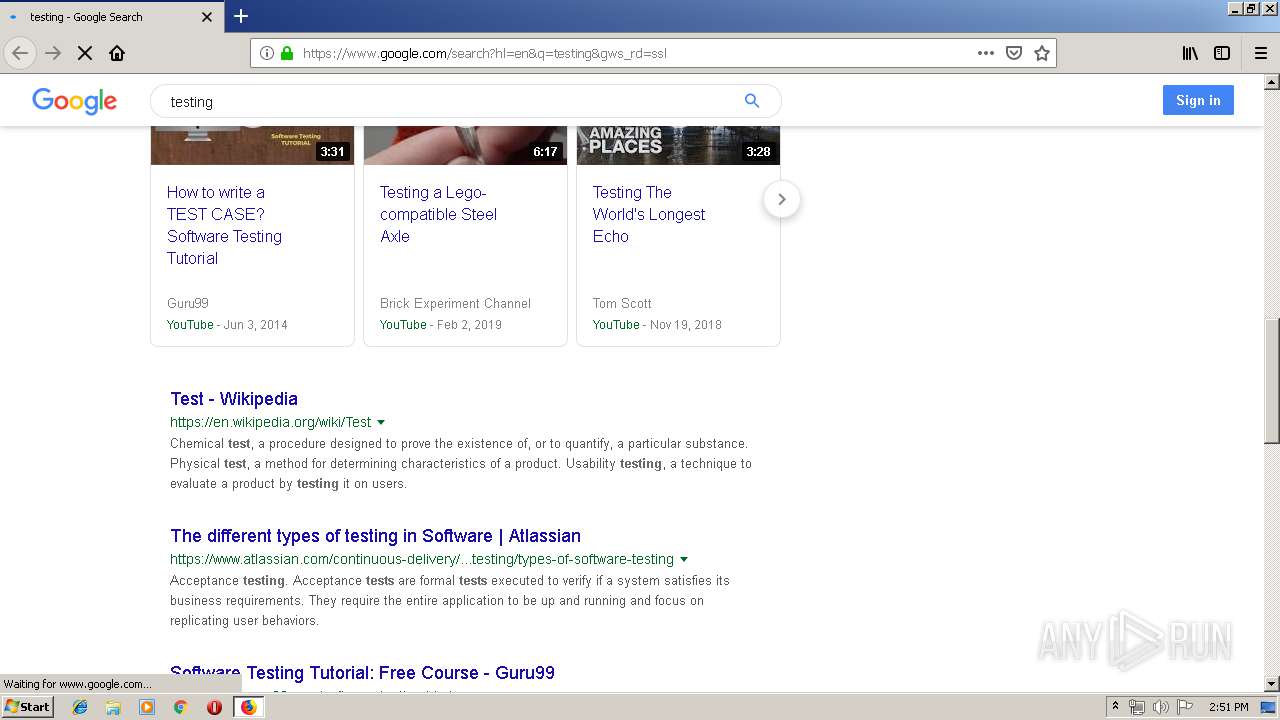The image size is (1280, 720).
Task: Click 'Brick Experiment Channel' text
Action: 455,303
